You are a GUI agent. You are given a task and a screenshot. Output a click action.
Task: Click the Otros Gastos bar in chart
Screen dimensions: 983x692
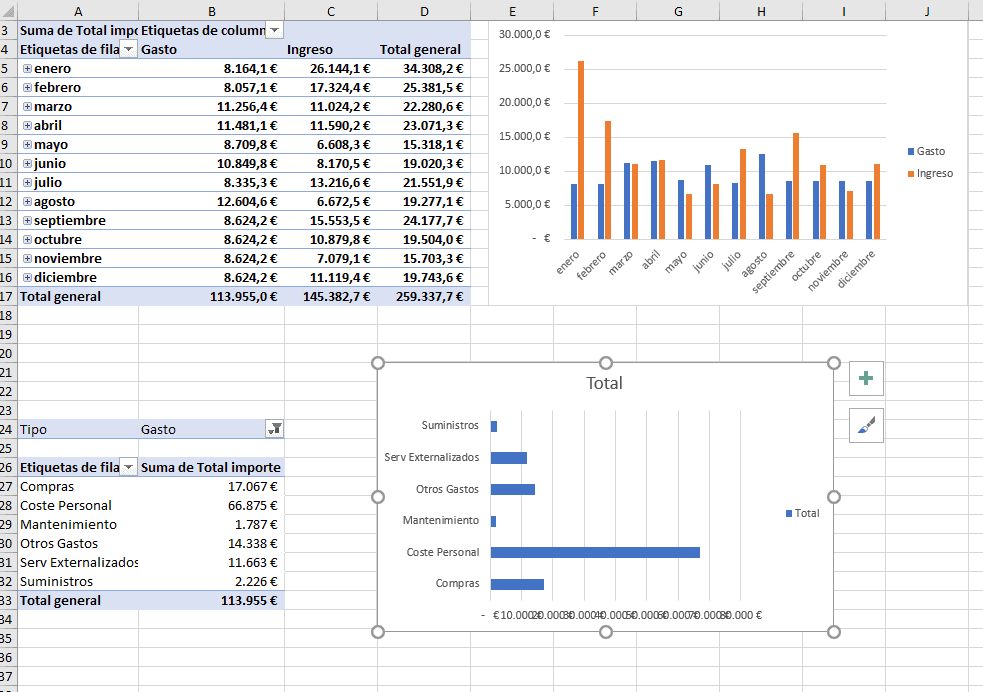point(513,490)
